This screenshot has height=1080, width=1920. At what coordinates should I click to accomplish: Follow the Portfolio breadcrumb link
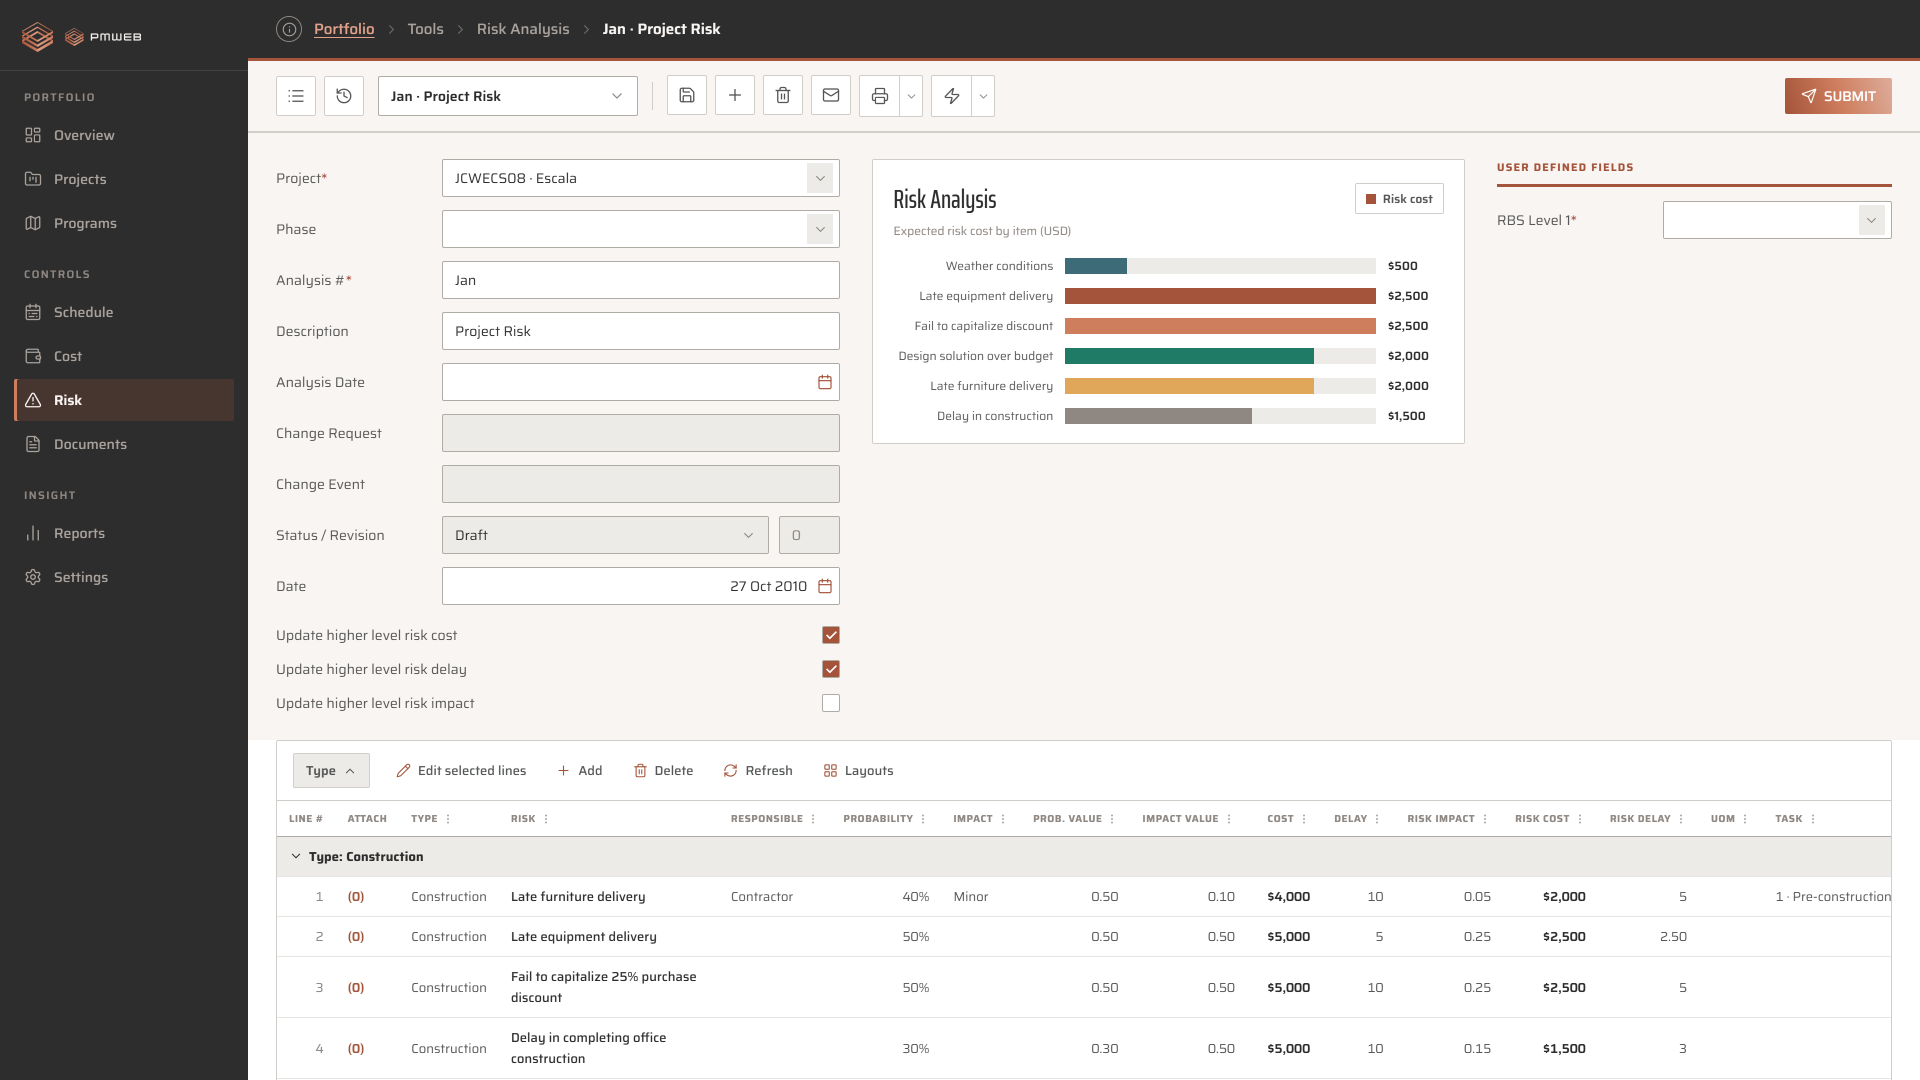pyautogui.click(x=344, y=29)
